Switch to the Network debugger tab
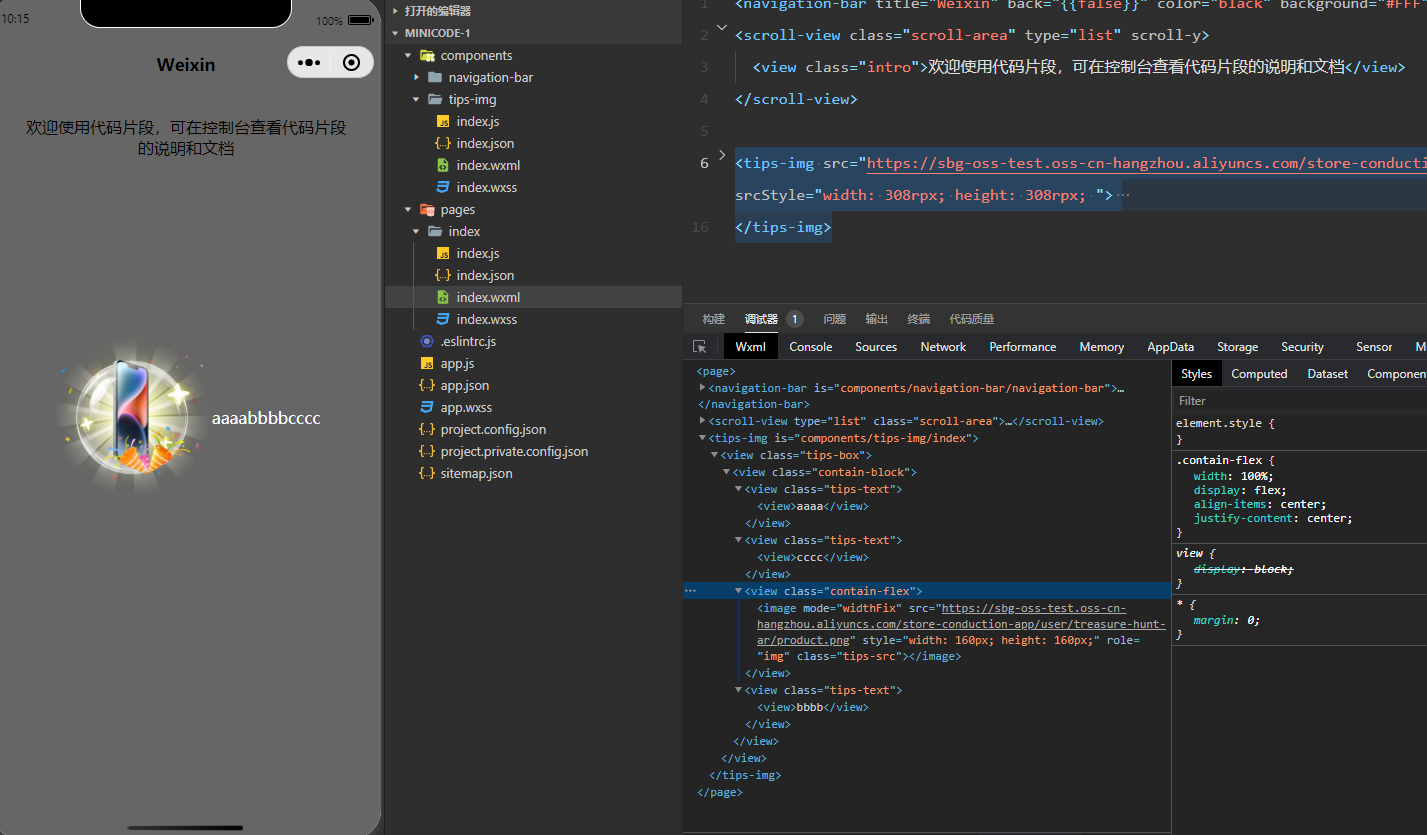 943,347
